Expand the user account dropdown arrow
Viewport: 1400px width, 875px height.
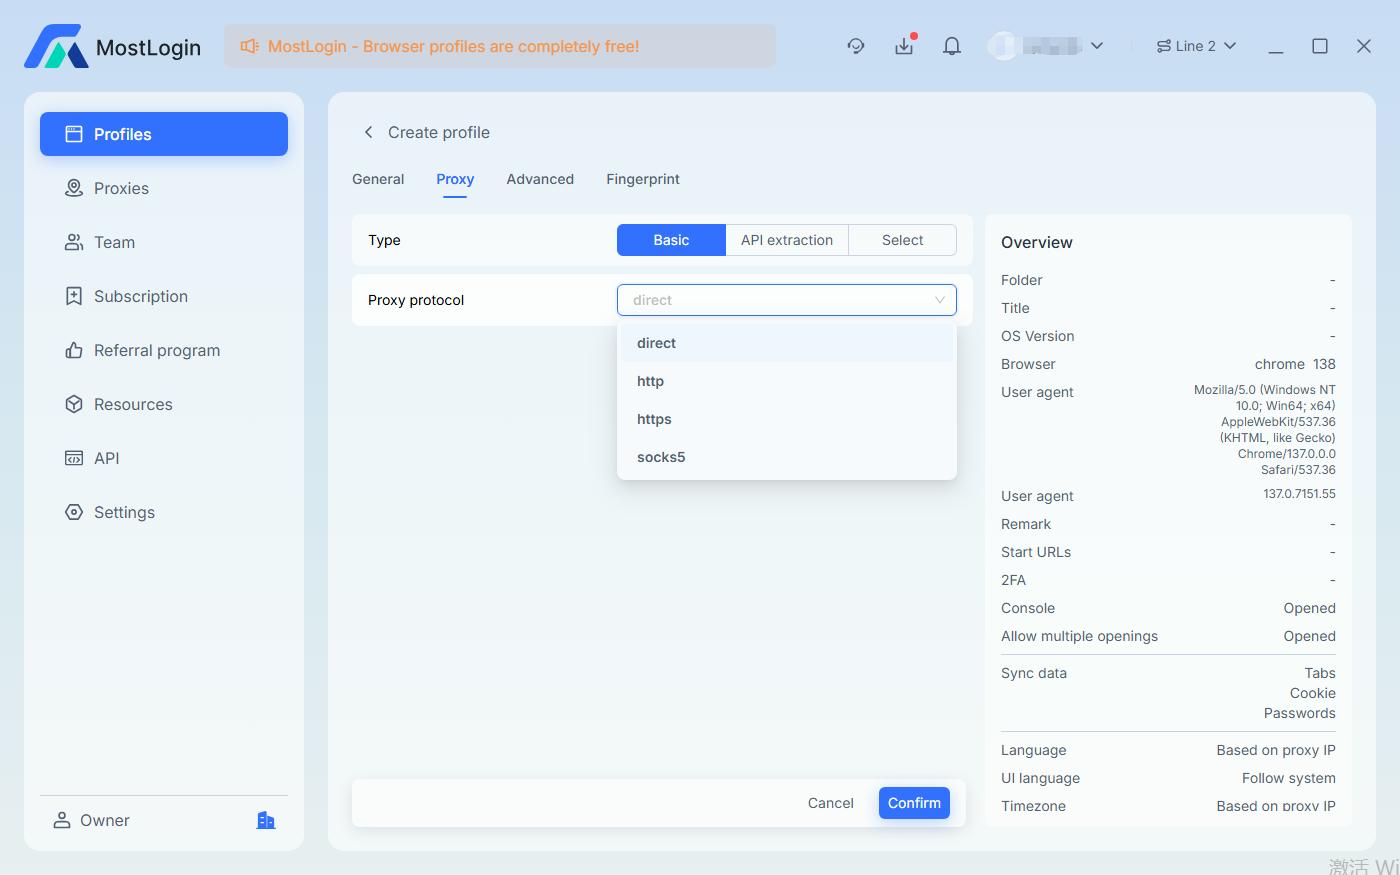coord(1097,46)
